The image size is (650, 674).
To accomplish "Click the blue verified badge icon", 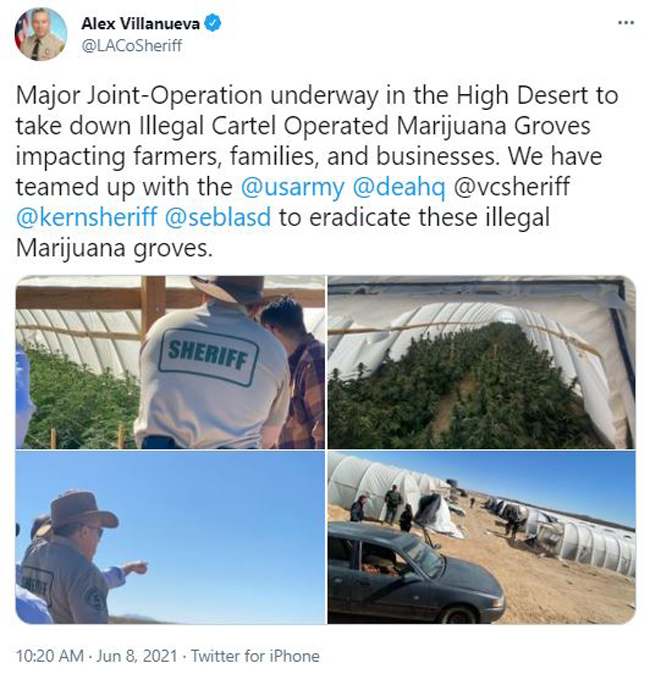I will [214, 23].
